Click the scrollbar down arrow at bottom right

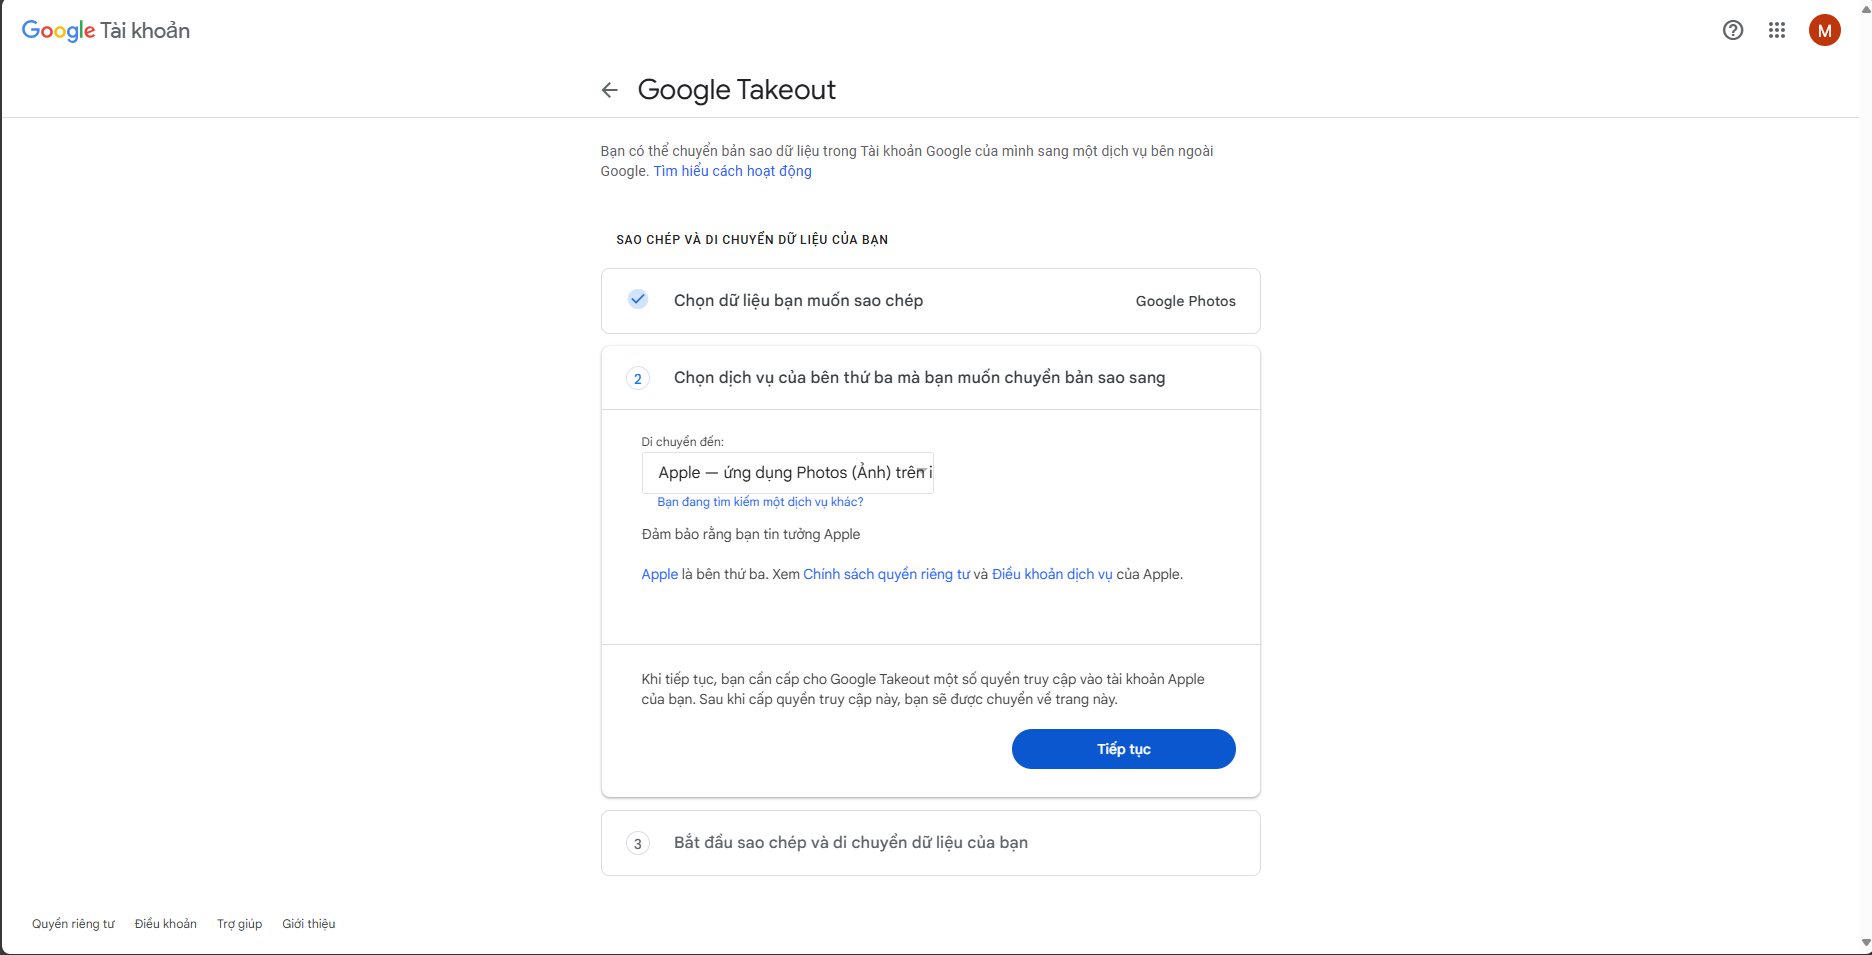tap(1865, 942)
